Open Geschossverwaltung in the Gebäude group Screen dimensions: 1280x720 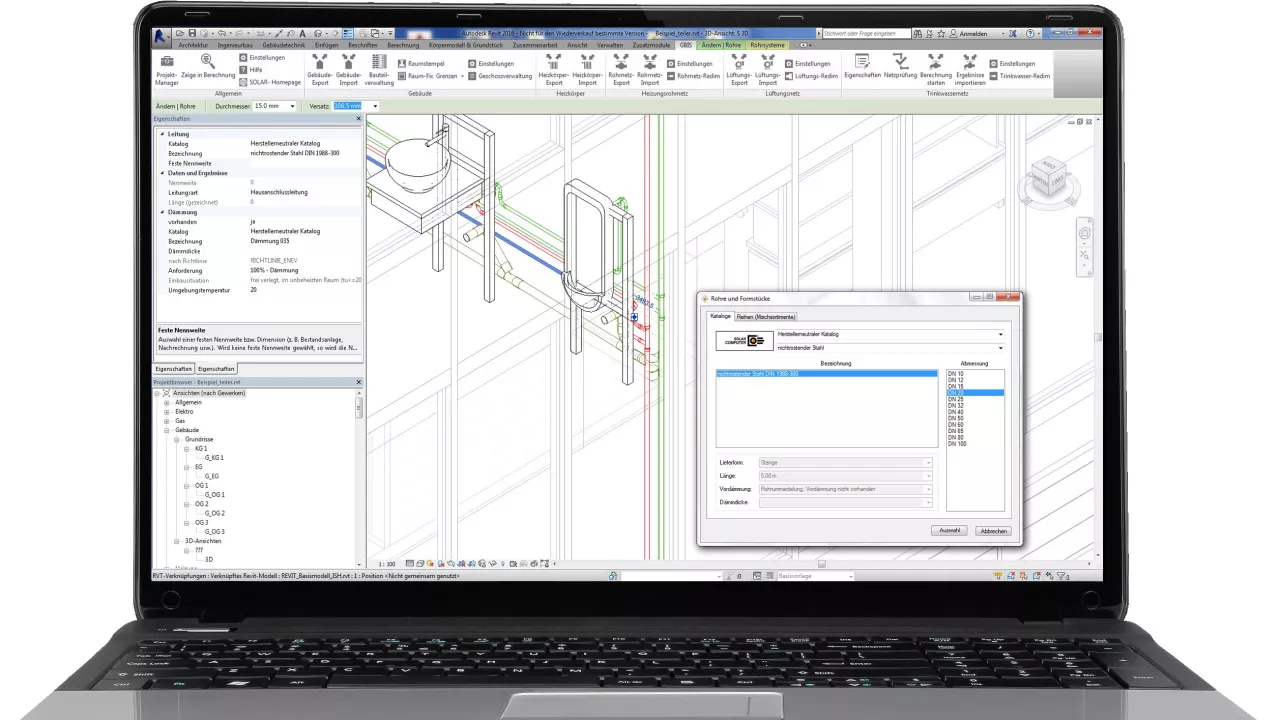(x=499, y=76)
